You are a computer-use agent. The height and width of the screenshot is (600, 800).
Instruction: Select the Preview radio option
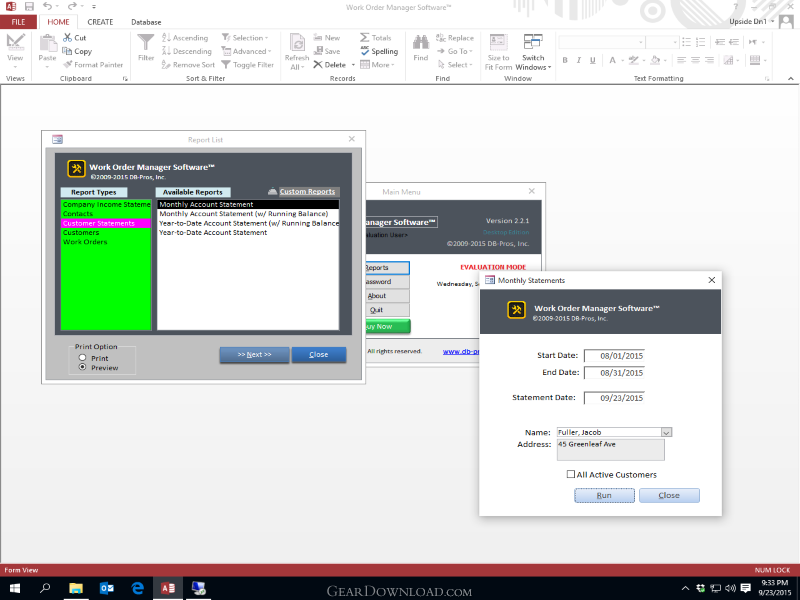[x=82, y=367]
